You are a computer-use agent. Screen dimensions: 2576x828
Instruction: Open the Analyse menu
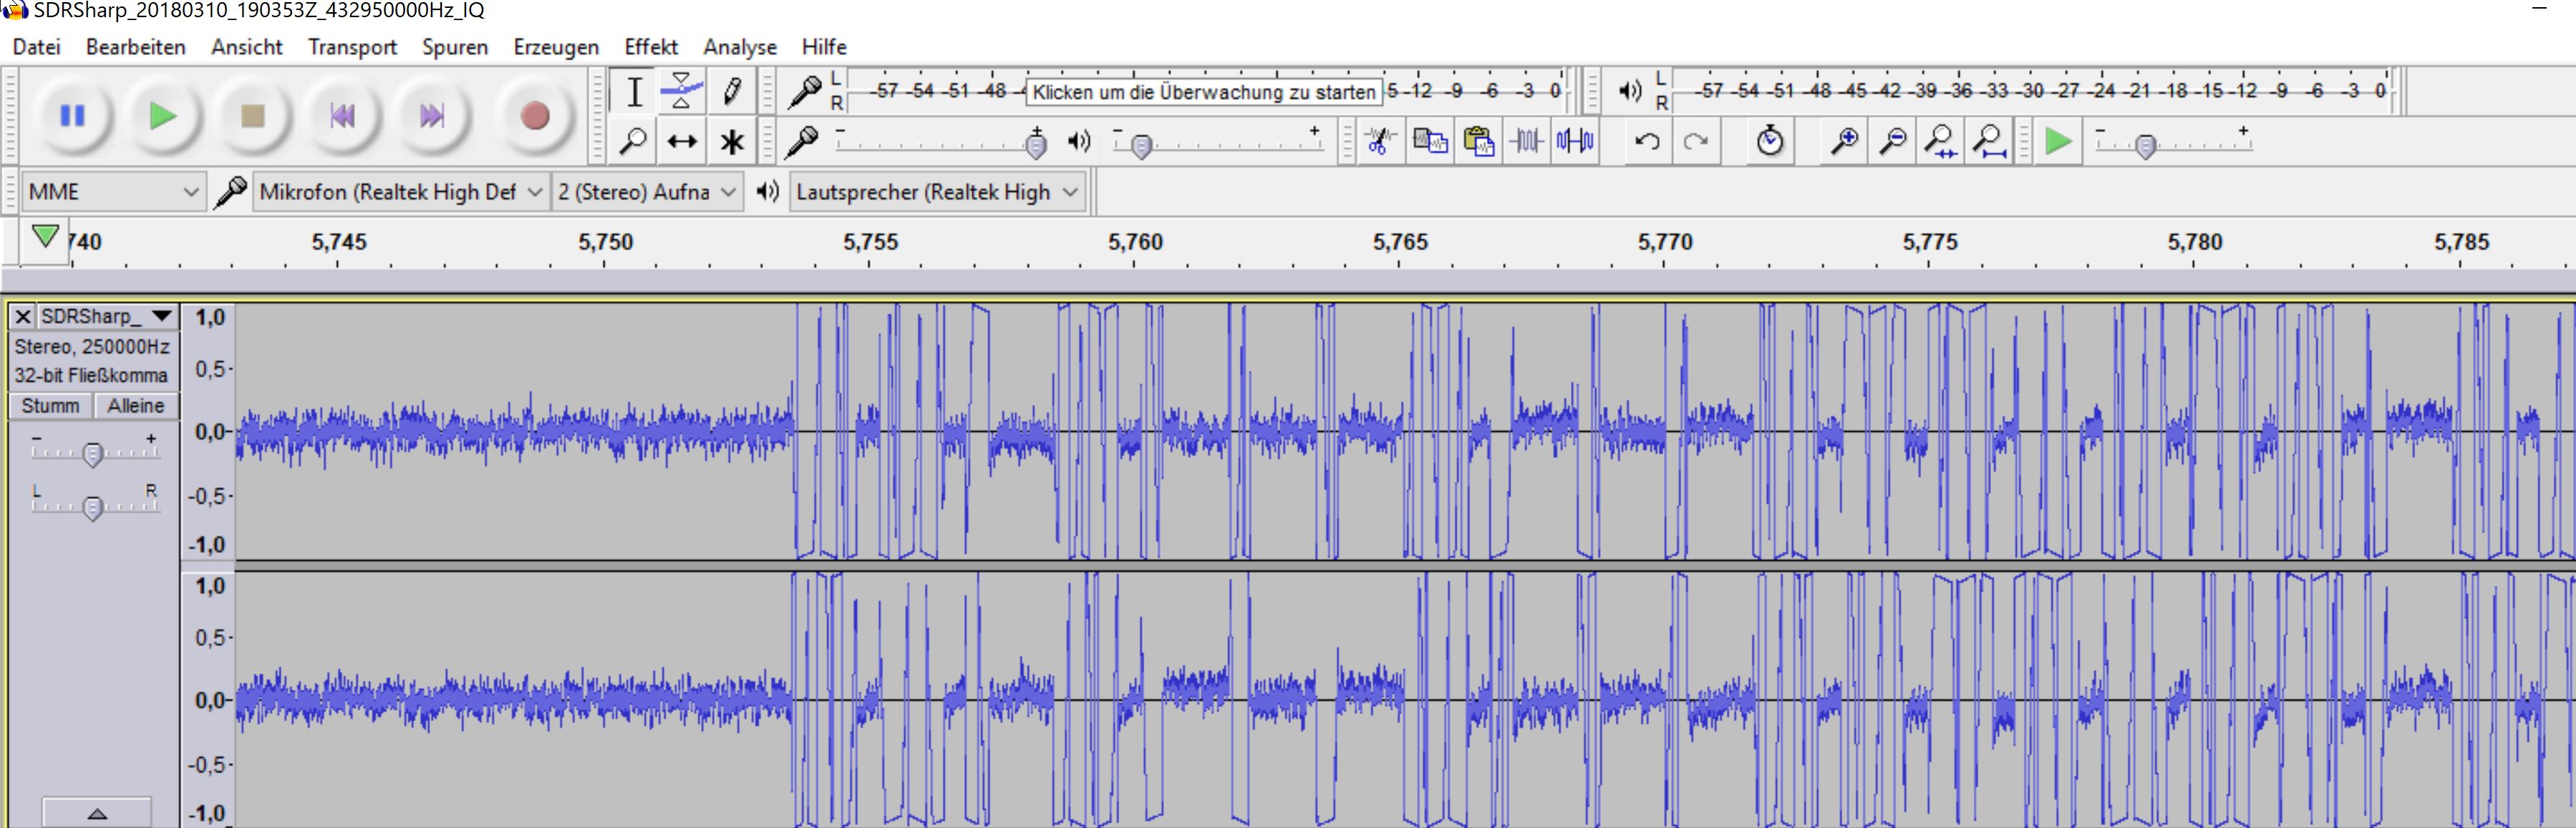tap(740, 47)
